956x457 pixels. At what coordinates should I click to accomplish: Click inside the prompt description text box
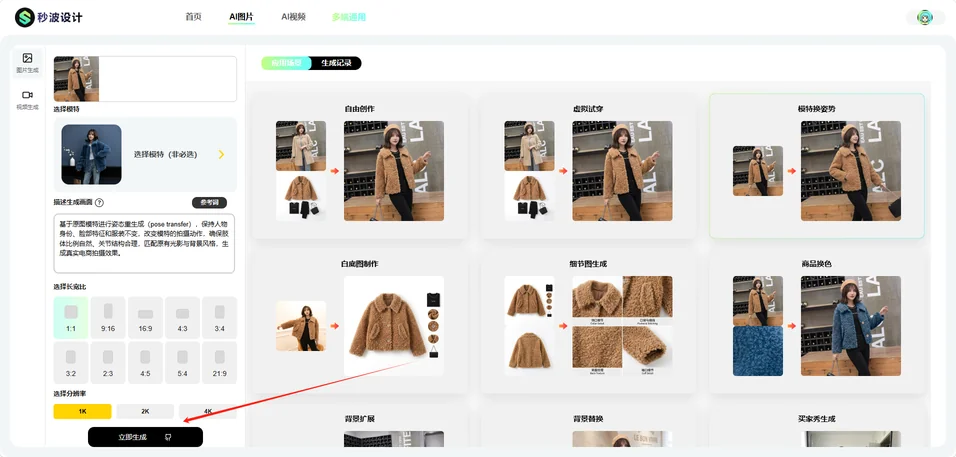point(144,243)
